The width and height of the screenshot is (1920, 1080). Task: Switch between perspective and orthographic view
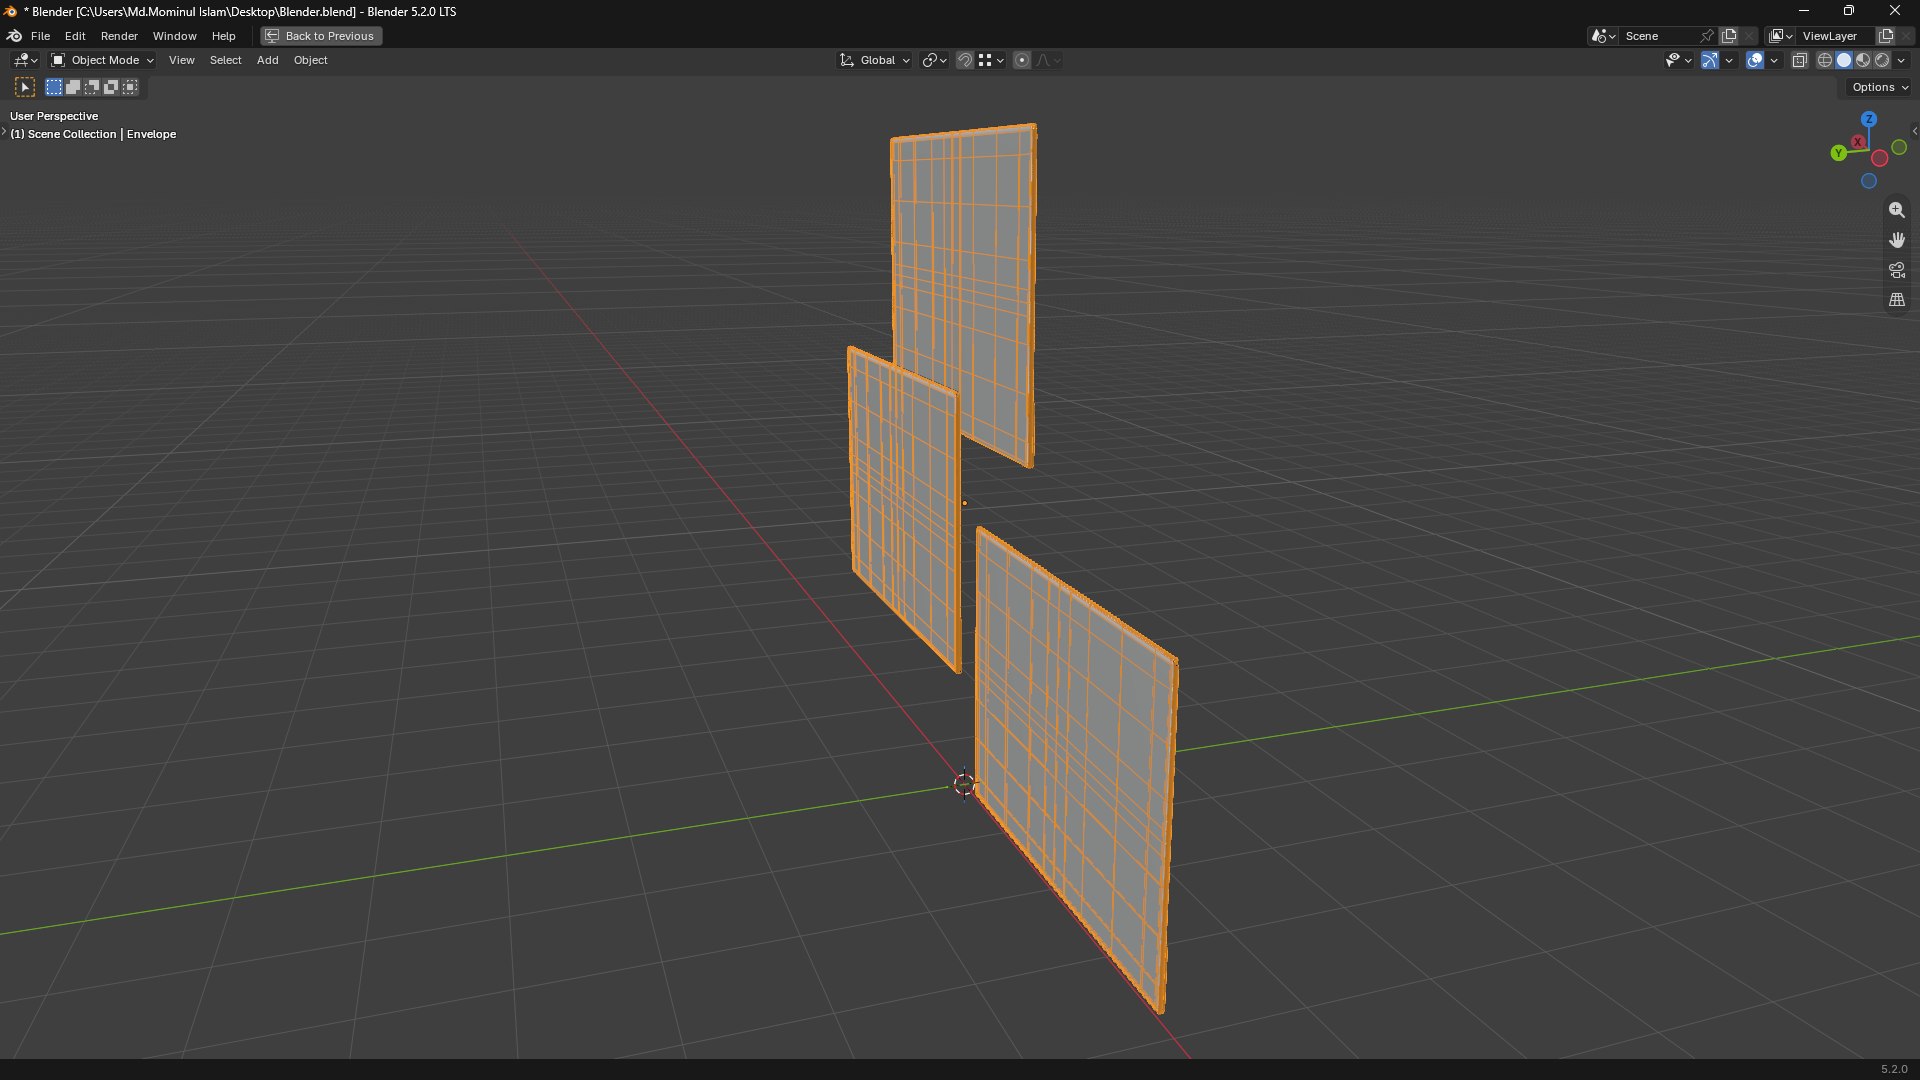pyautogui.click(x=1897, y=300)
